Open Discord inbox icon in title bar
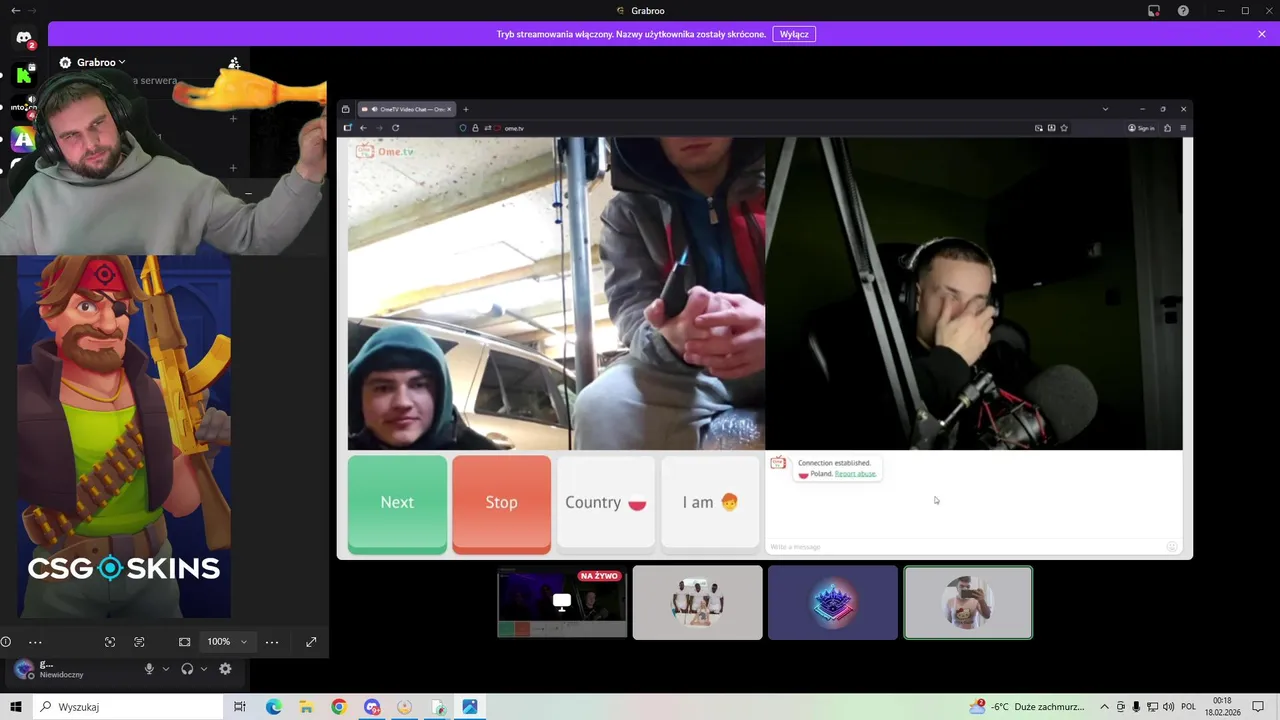Screen dimensions: 1280x720 pyautogui.click(x=1153, y=11)
